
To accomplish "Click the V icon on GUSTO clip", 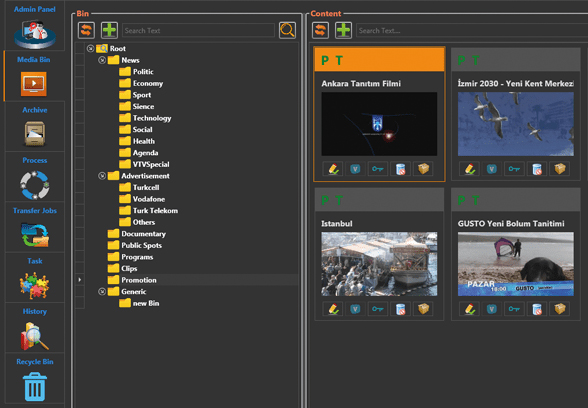I will 492,309.
